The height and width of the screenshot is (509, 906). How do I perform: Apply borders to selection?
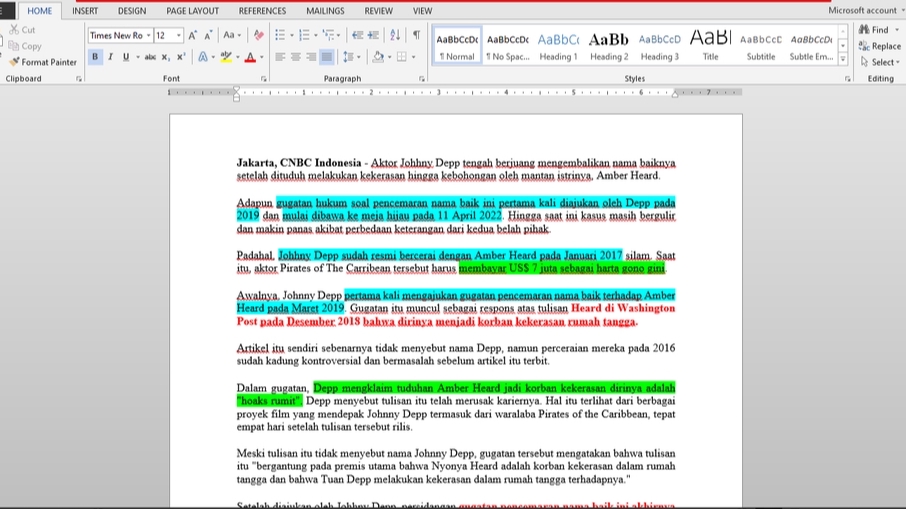click(x=402, y=57)
